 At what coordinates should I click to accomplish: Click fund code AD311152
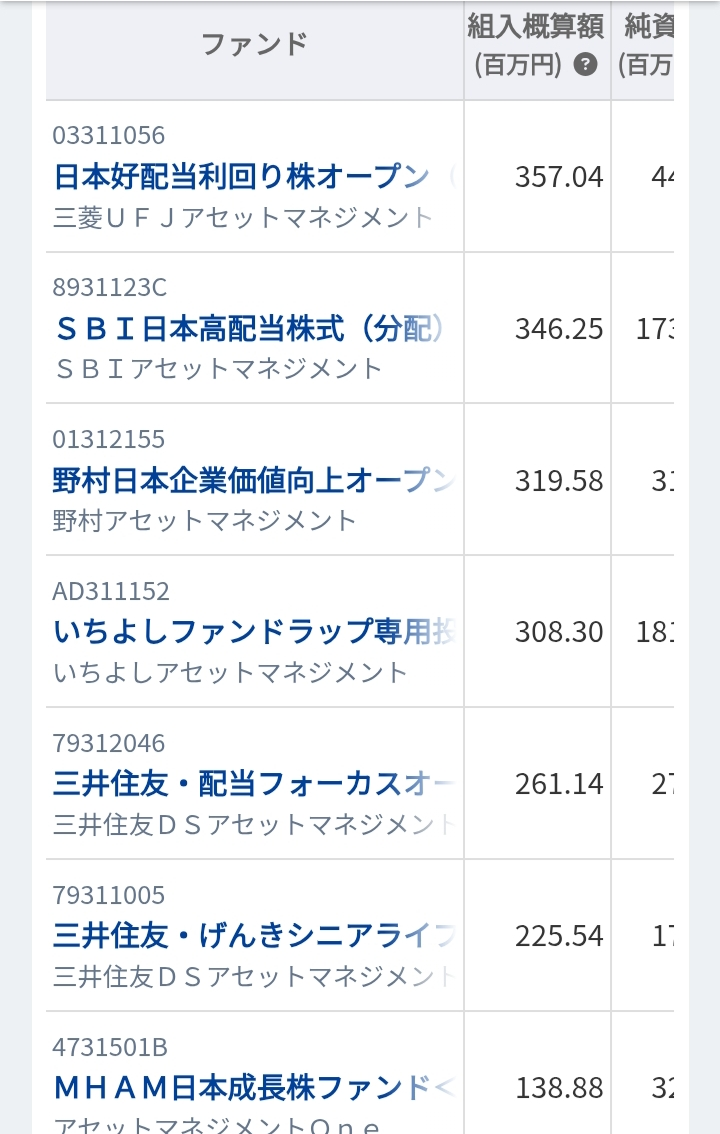111,591
